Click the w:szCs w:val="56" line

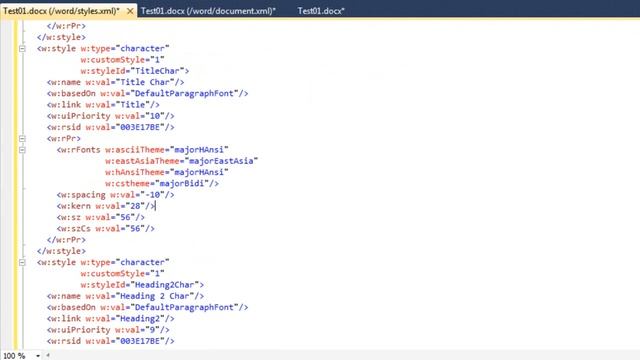(x=106, y=229)
